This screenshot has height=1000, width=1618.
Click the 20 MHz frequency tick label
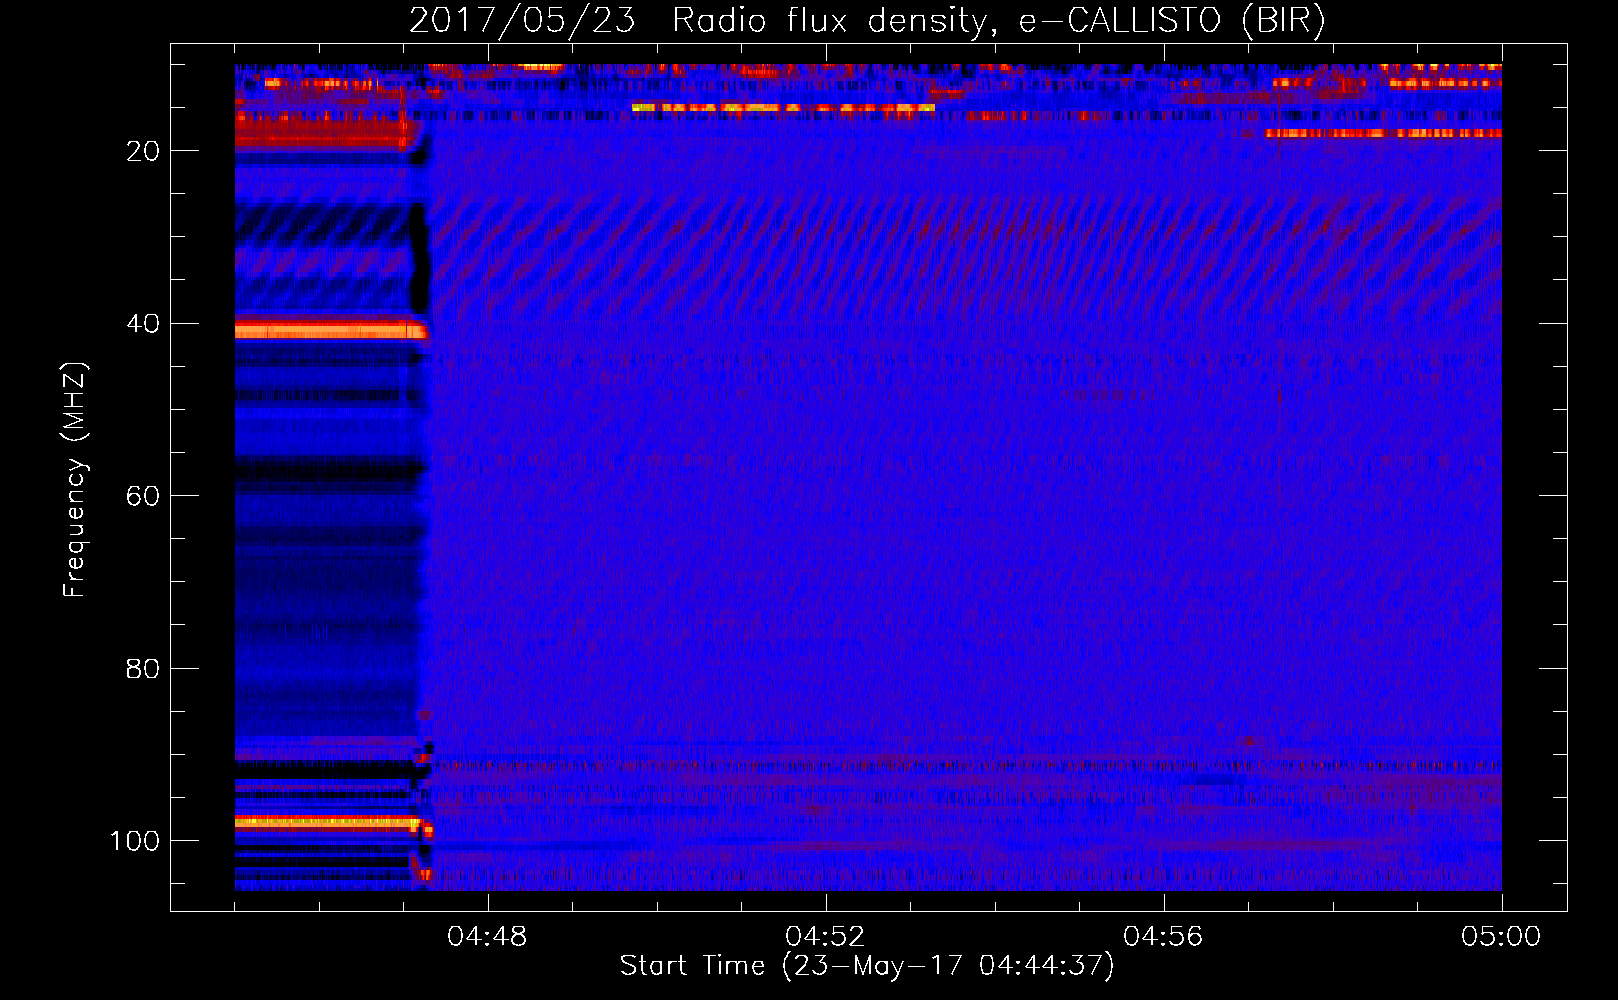point(143,151)
